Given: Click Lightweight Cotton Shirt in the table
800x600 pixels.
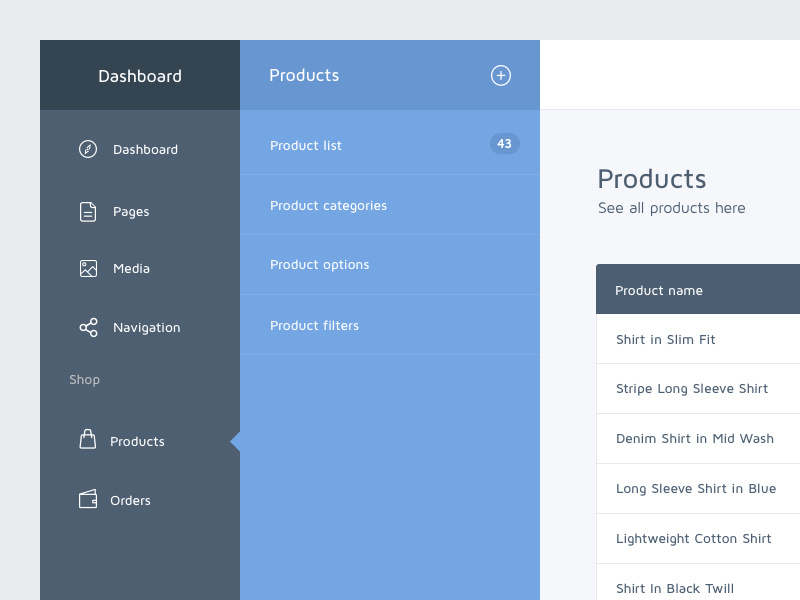Looking at the screenshot, I should 693,538.
